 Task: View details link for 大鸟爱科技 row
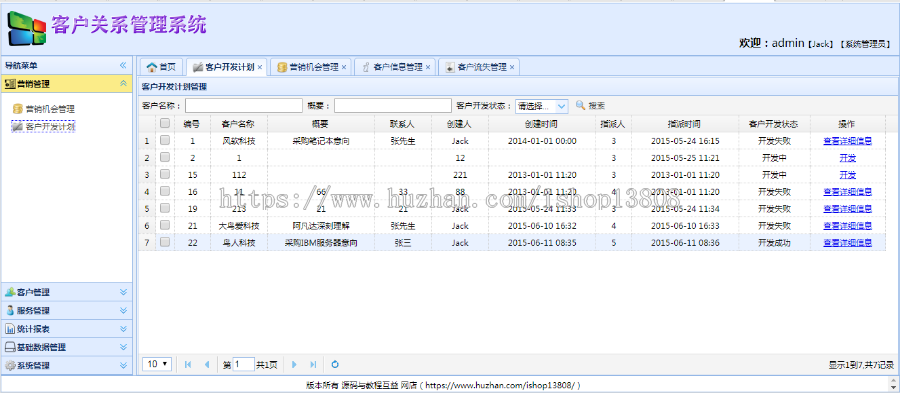(x=847, y=225)
